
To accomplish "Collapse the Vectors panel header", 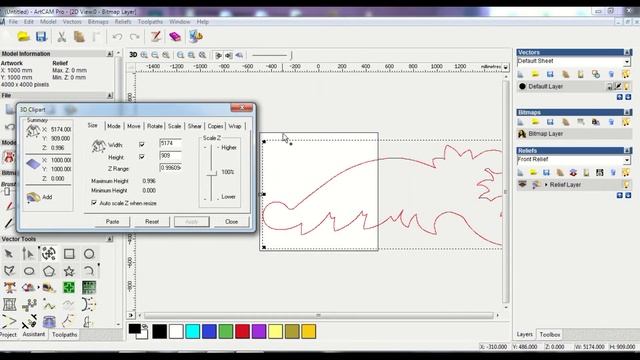I will (x=627, y=52).
